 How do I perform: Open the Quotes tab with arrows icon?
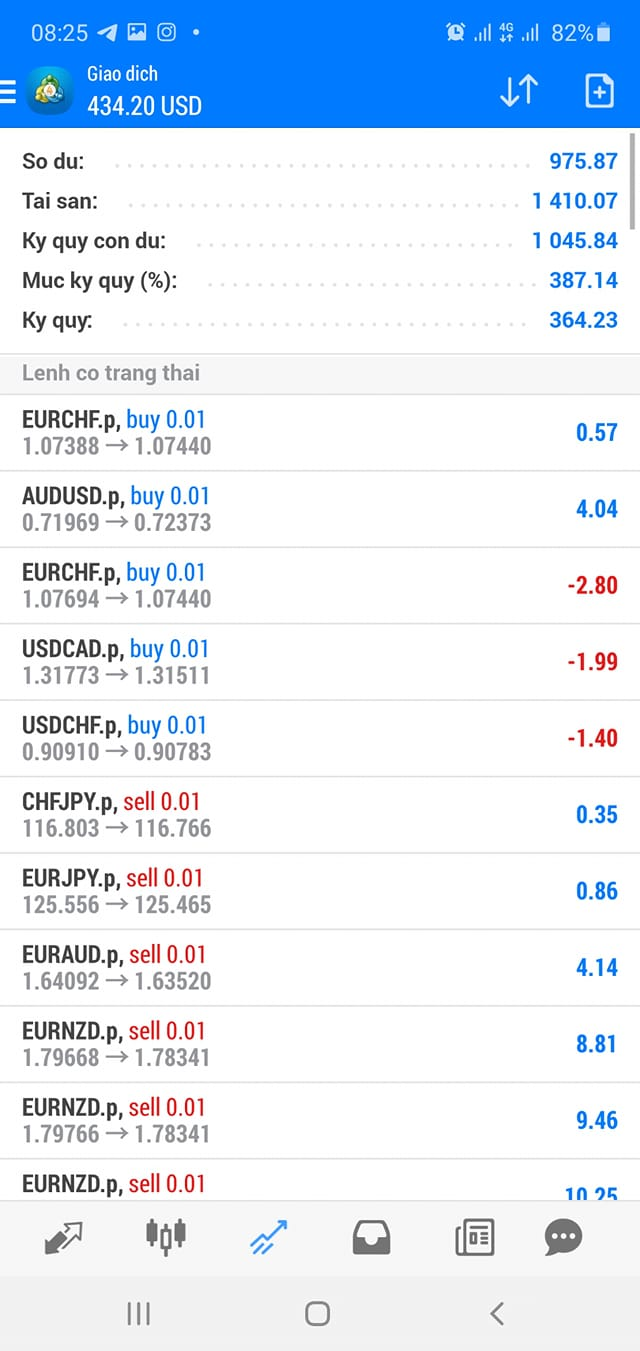[64, 1238]
